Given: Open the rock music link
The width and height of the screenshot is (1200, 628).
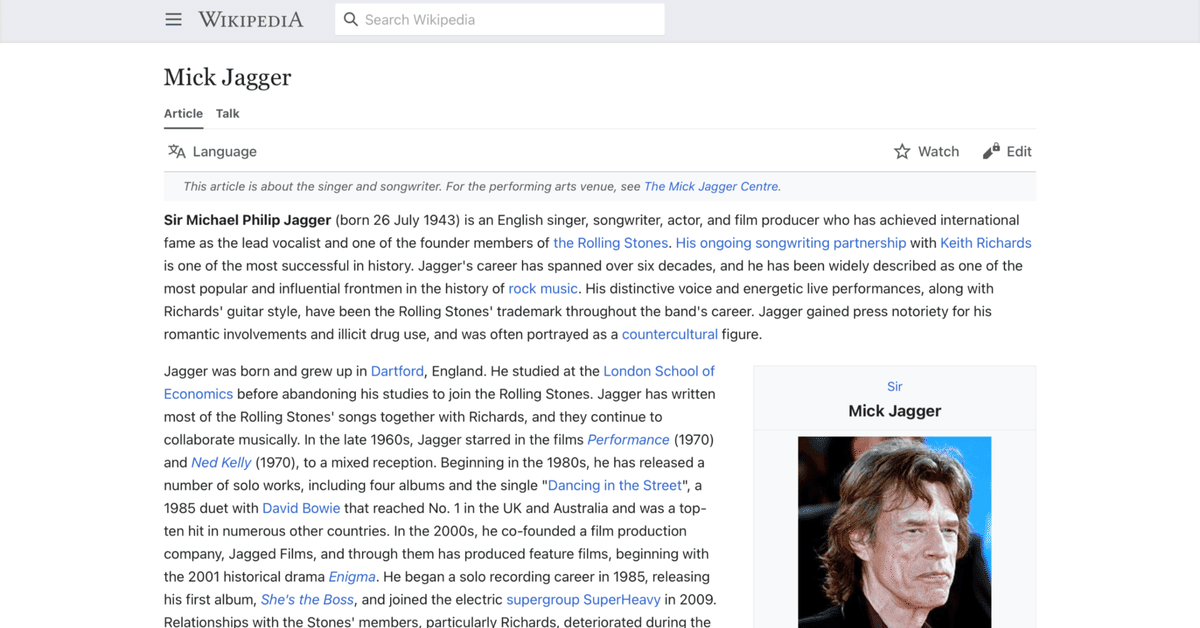Looking at the screenshot, I should tap(543, 289).
